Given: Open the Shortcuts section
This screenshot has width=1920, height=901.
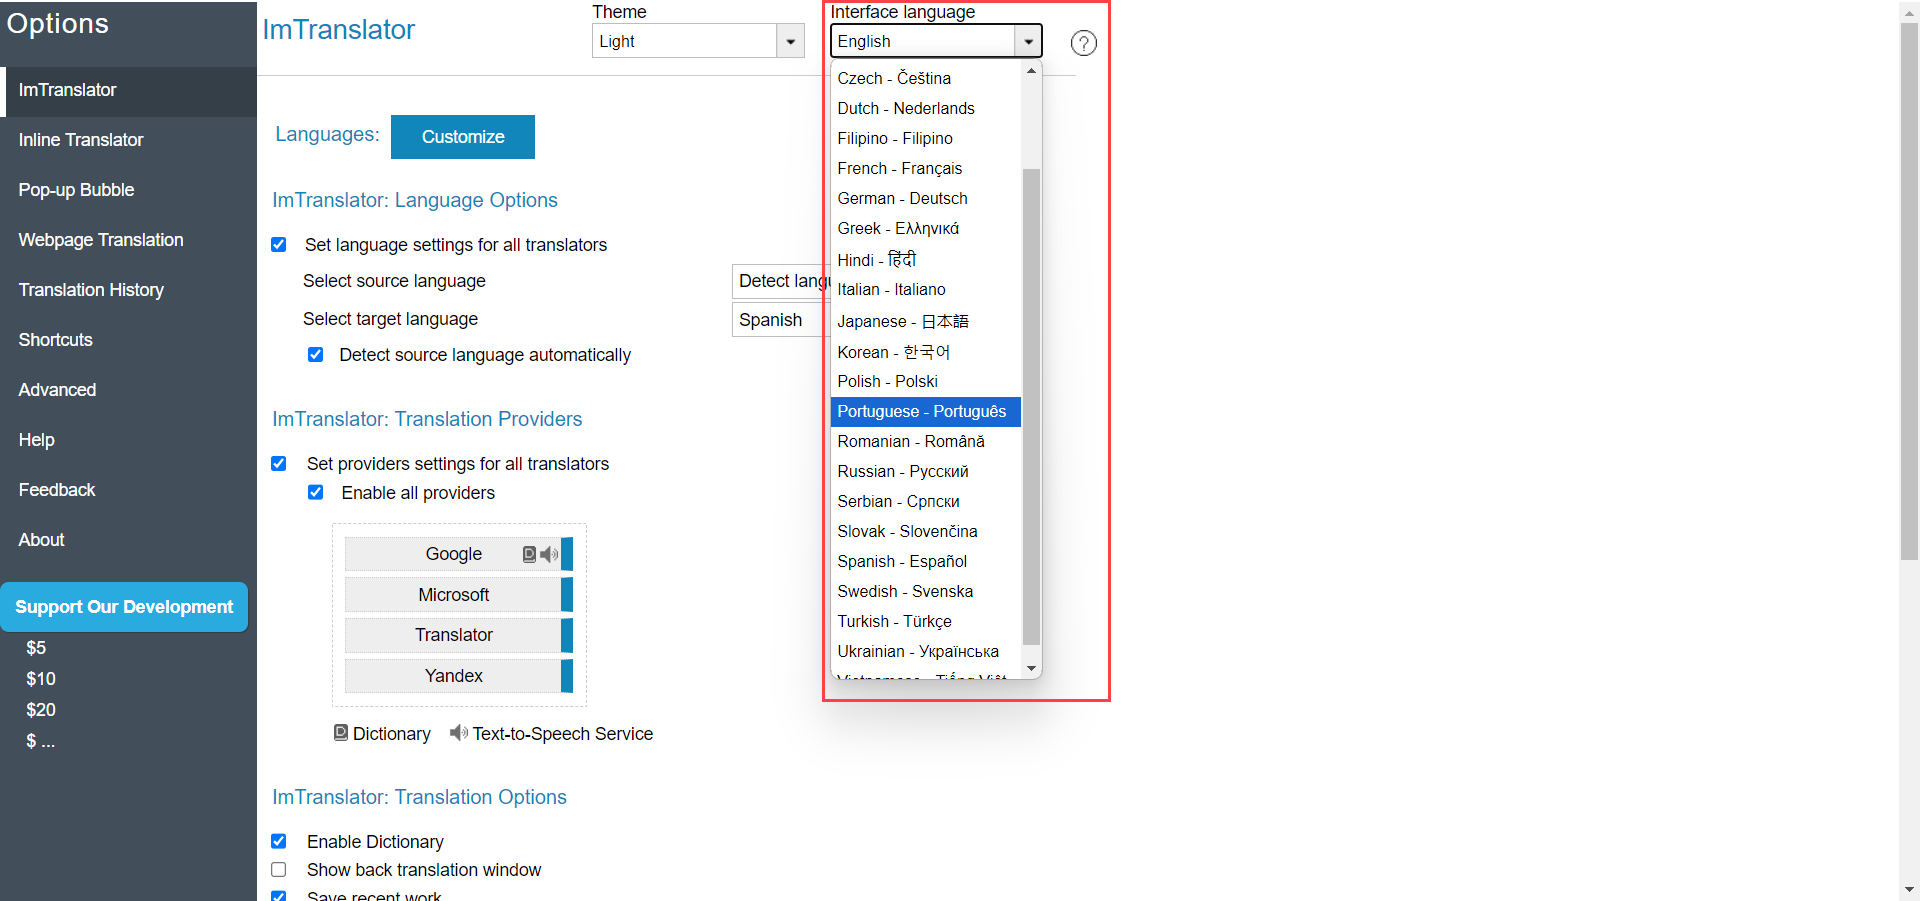Looking at the screenshot, I should (128, 340).
